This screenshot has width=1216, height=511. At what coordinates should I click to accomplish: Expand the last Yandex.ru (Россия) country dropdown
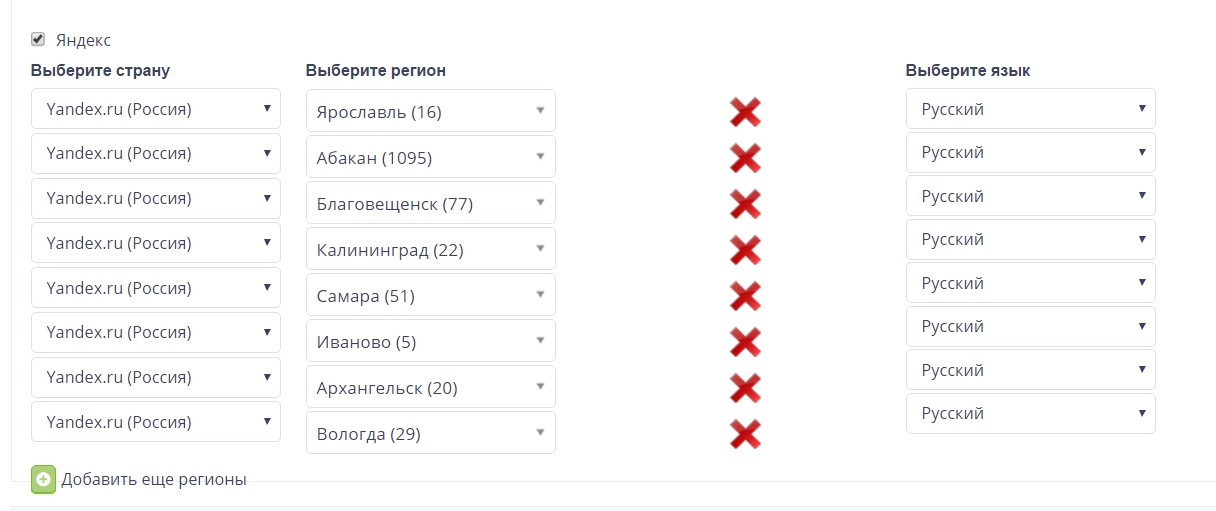click(x=156, y=421)
